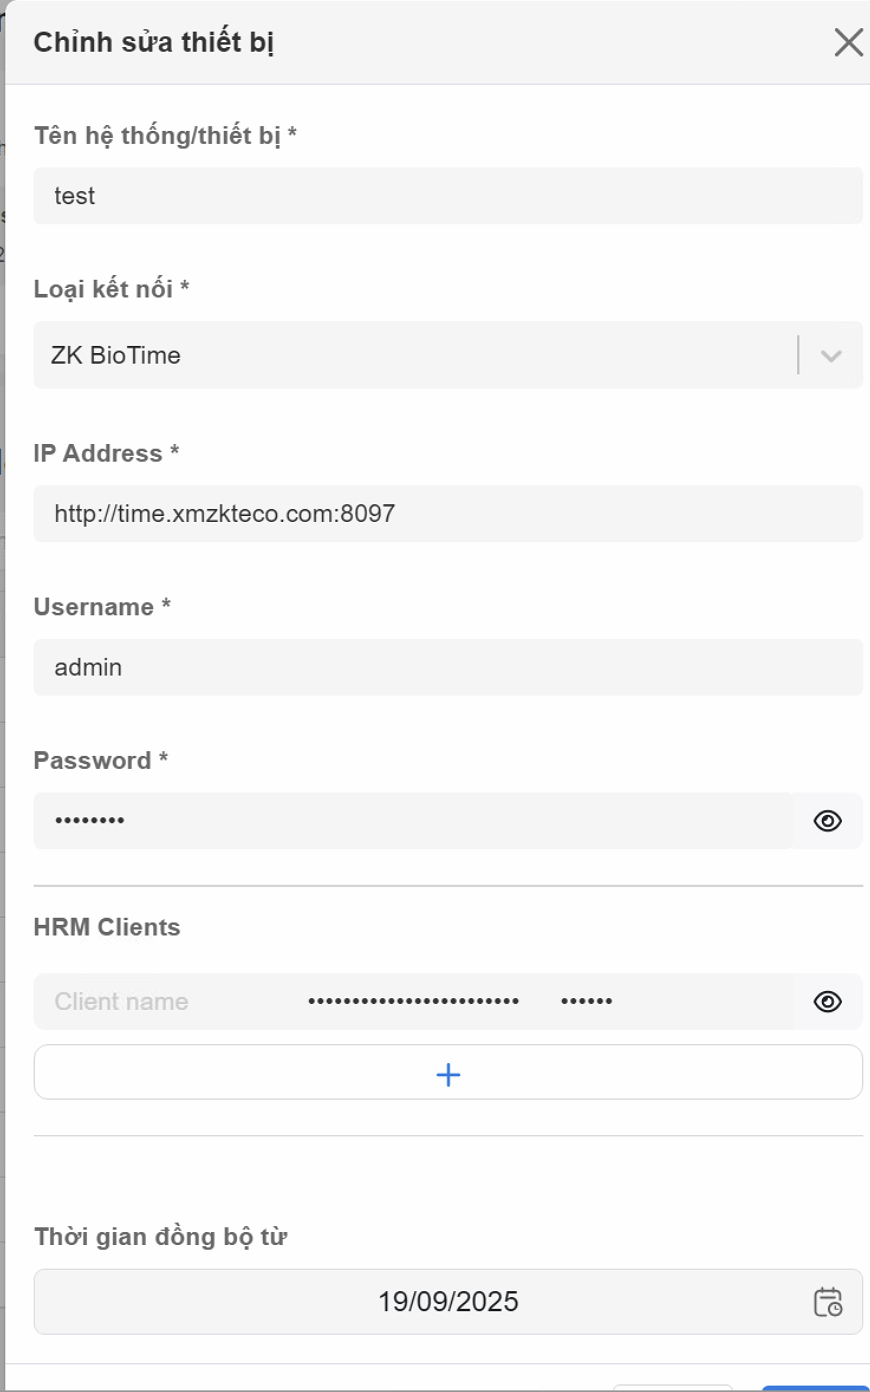Image resolution: width=870 pixels, height=1392 pixels.
Task: Click the blue button at dialog bottom
Action: point(814,1388)
